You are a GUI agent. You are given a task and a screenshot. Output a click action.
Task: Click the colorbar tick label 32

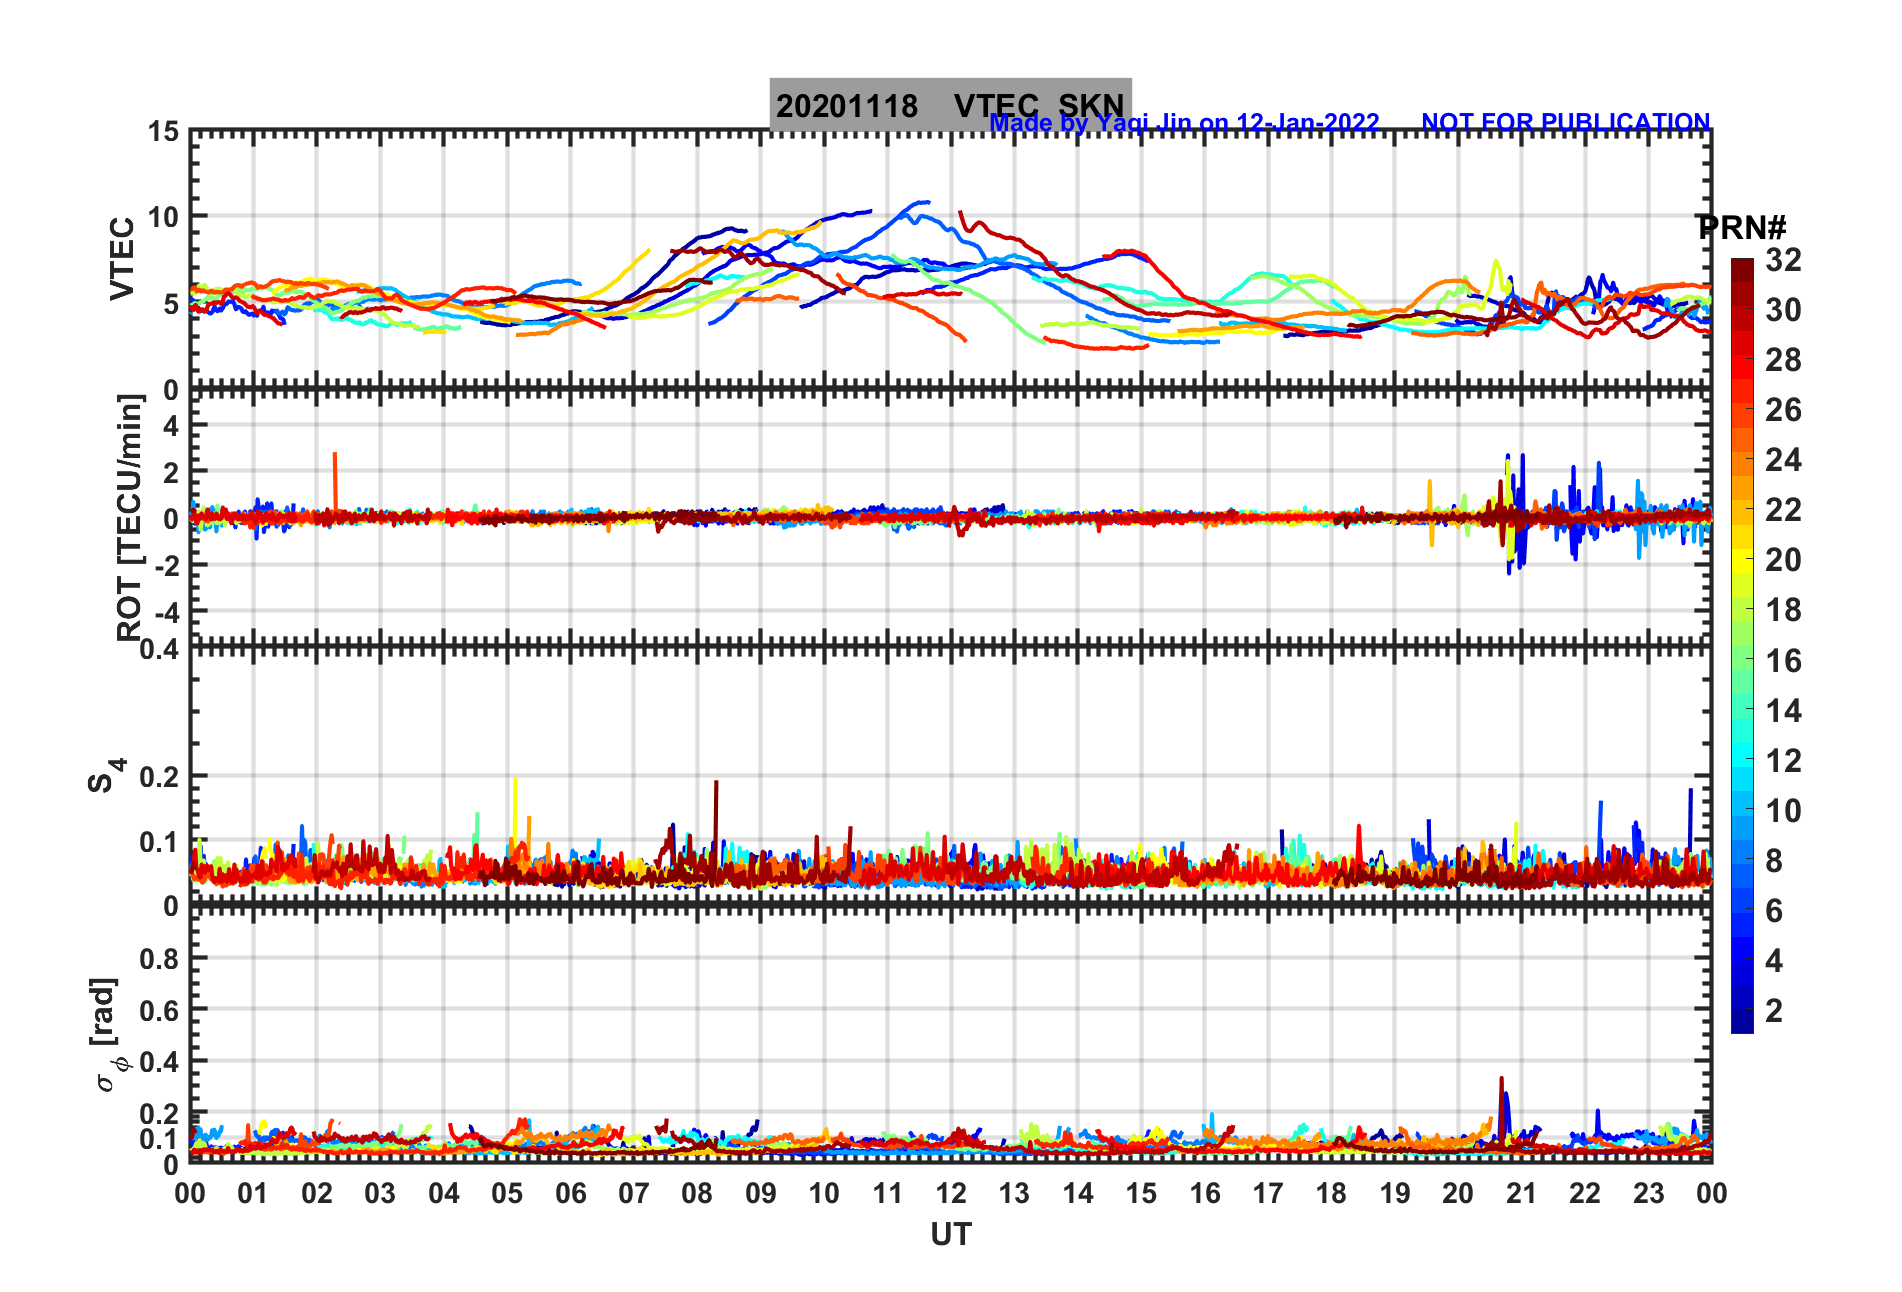(x=1783, y=260)
